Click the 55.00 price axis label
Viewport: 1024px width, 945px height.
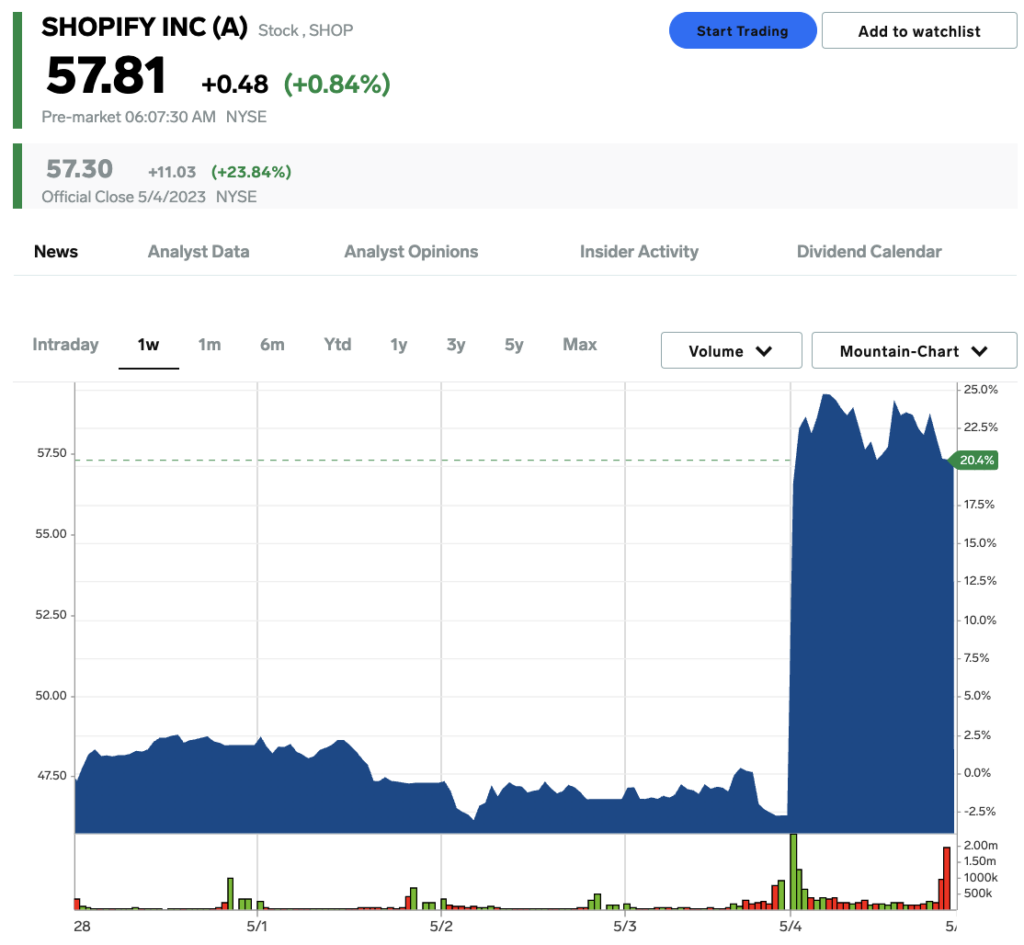tap(51, 534)
